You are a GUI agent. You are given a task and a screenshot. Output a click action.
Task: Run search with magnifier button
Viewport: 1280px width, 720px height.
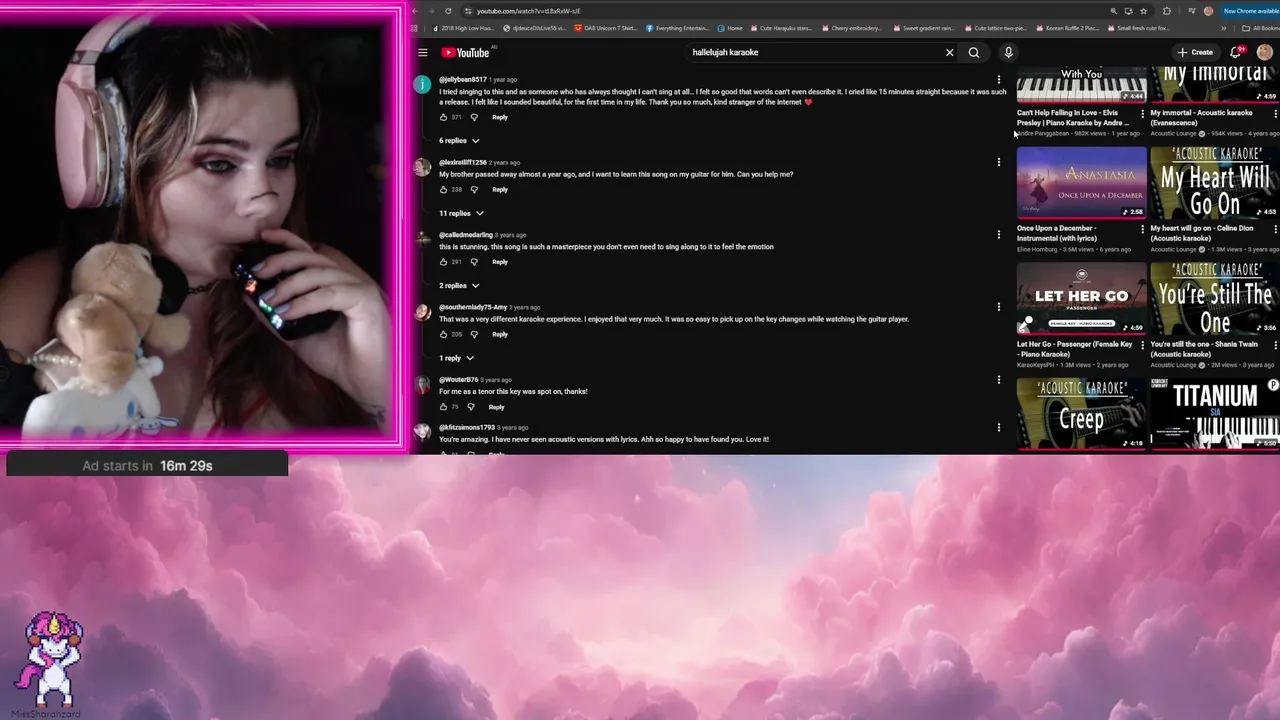coord(974,52)
